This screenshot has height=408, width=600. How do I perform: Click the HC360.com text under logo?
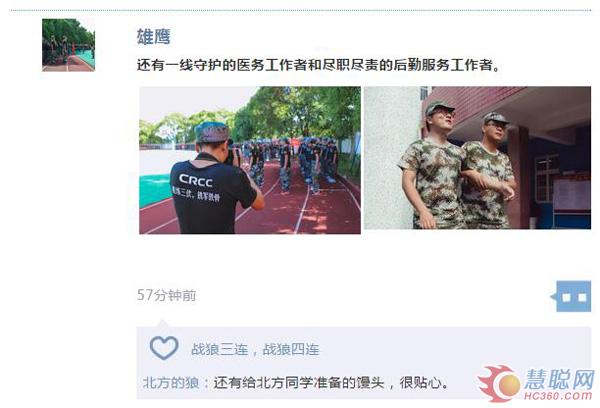click(x=558, y=395)
